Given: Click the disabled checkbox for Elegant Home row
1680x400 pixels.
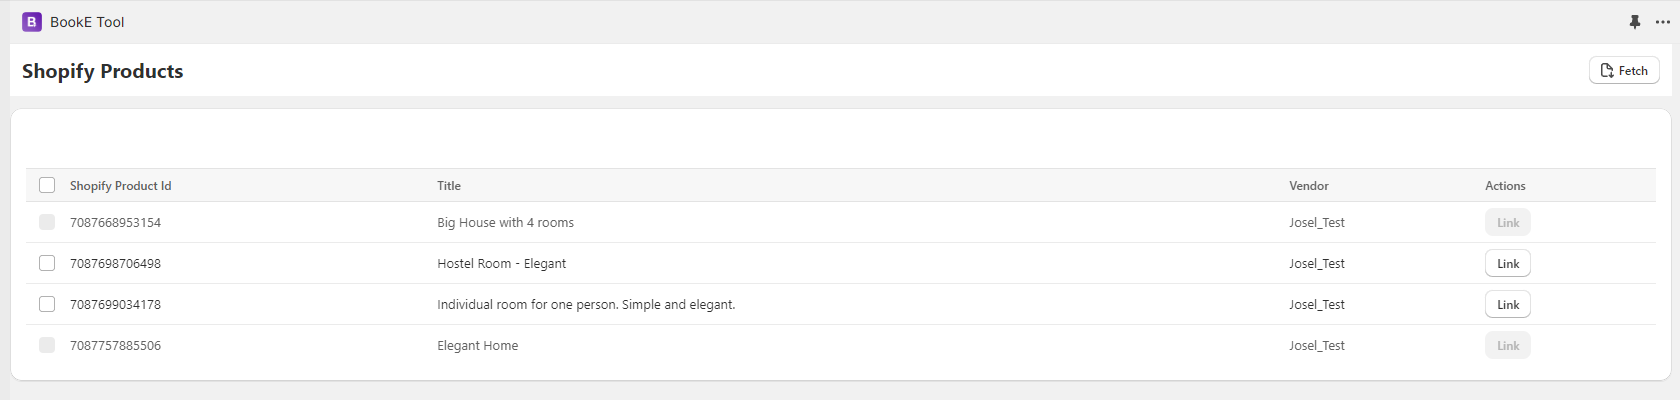Looking at the screenshot, I should tap(47, 345).
